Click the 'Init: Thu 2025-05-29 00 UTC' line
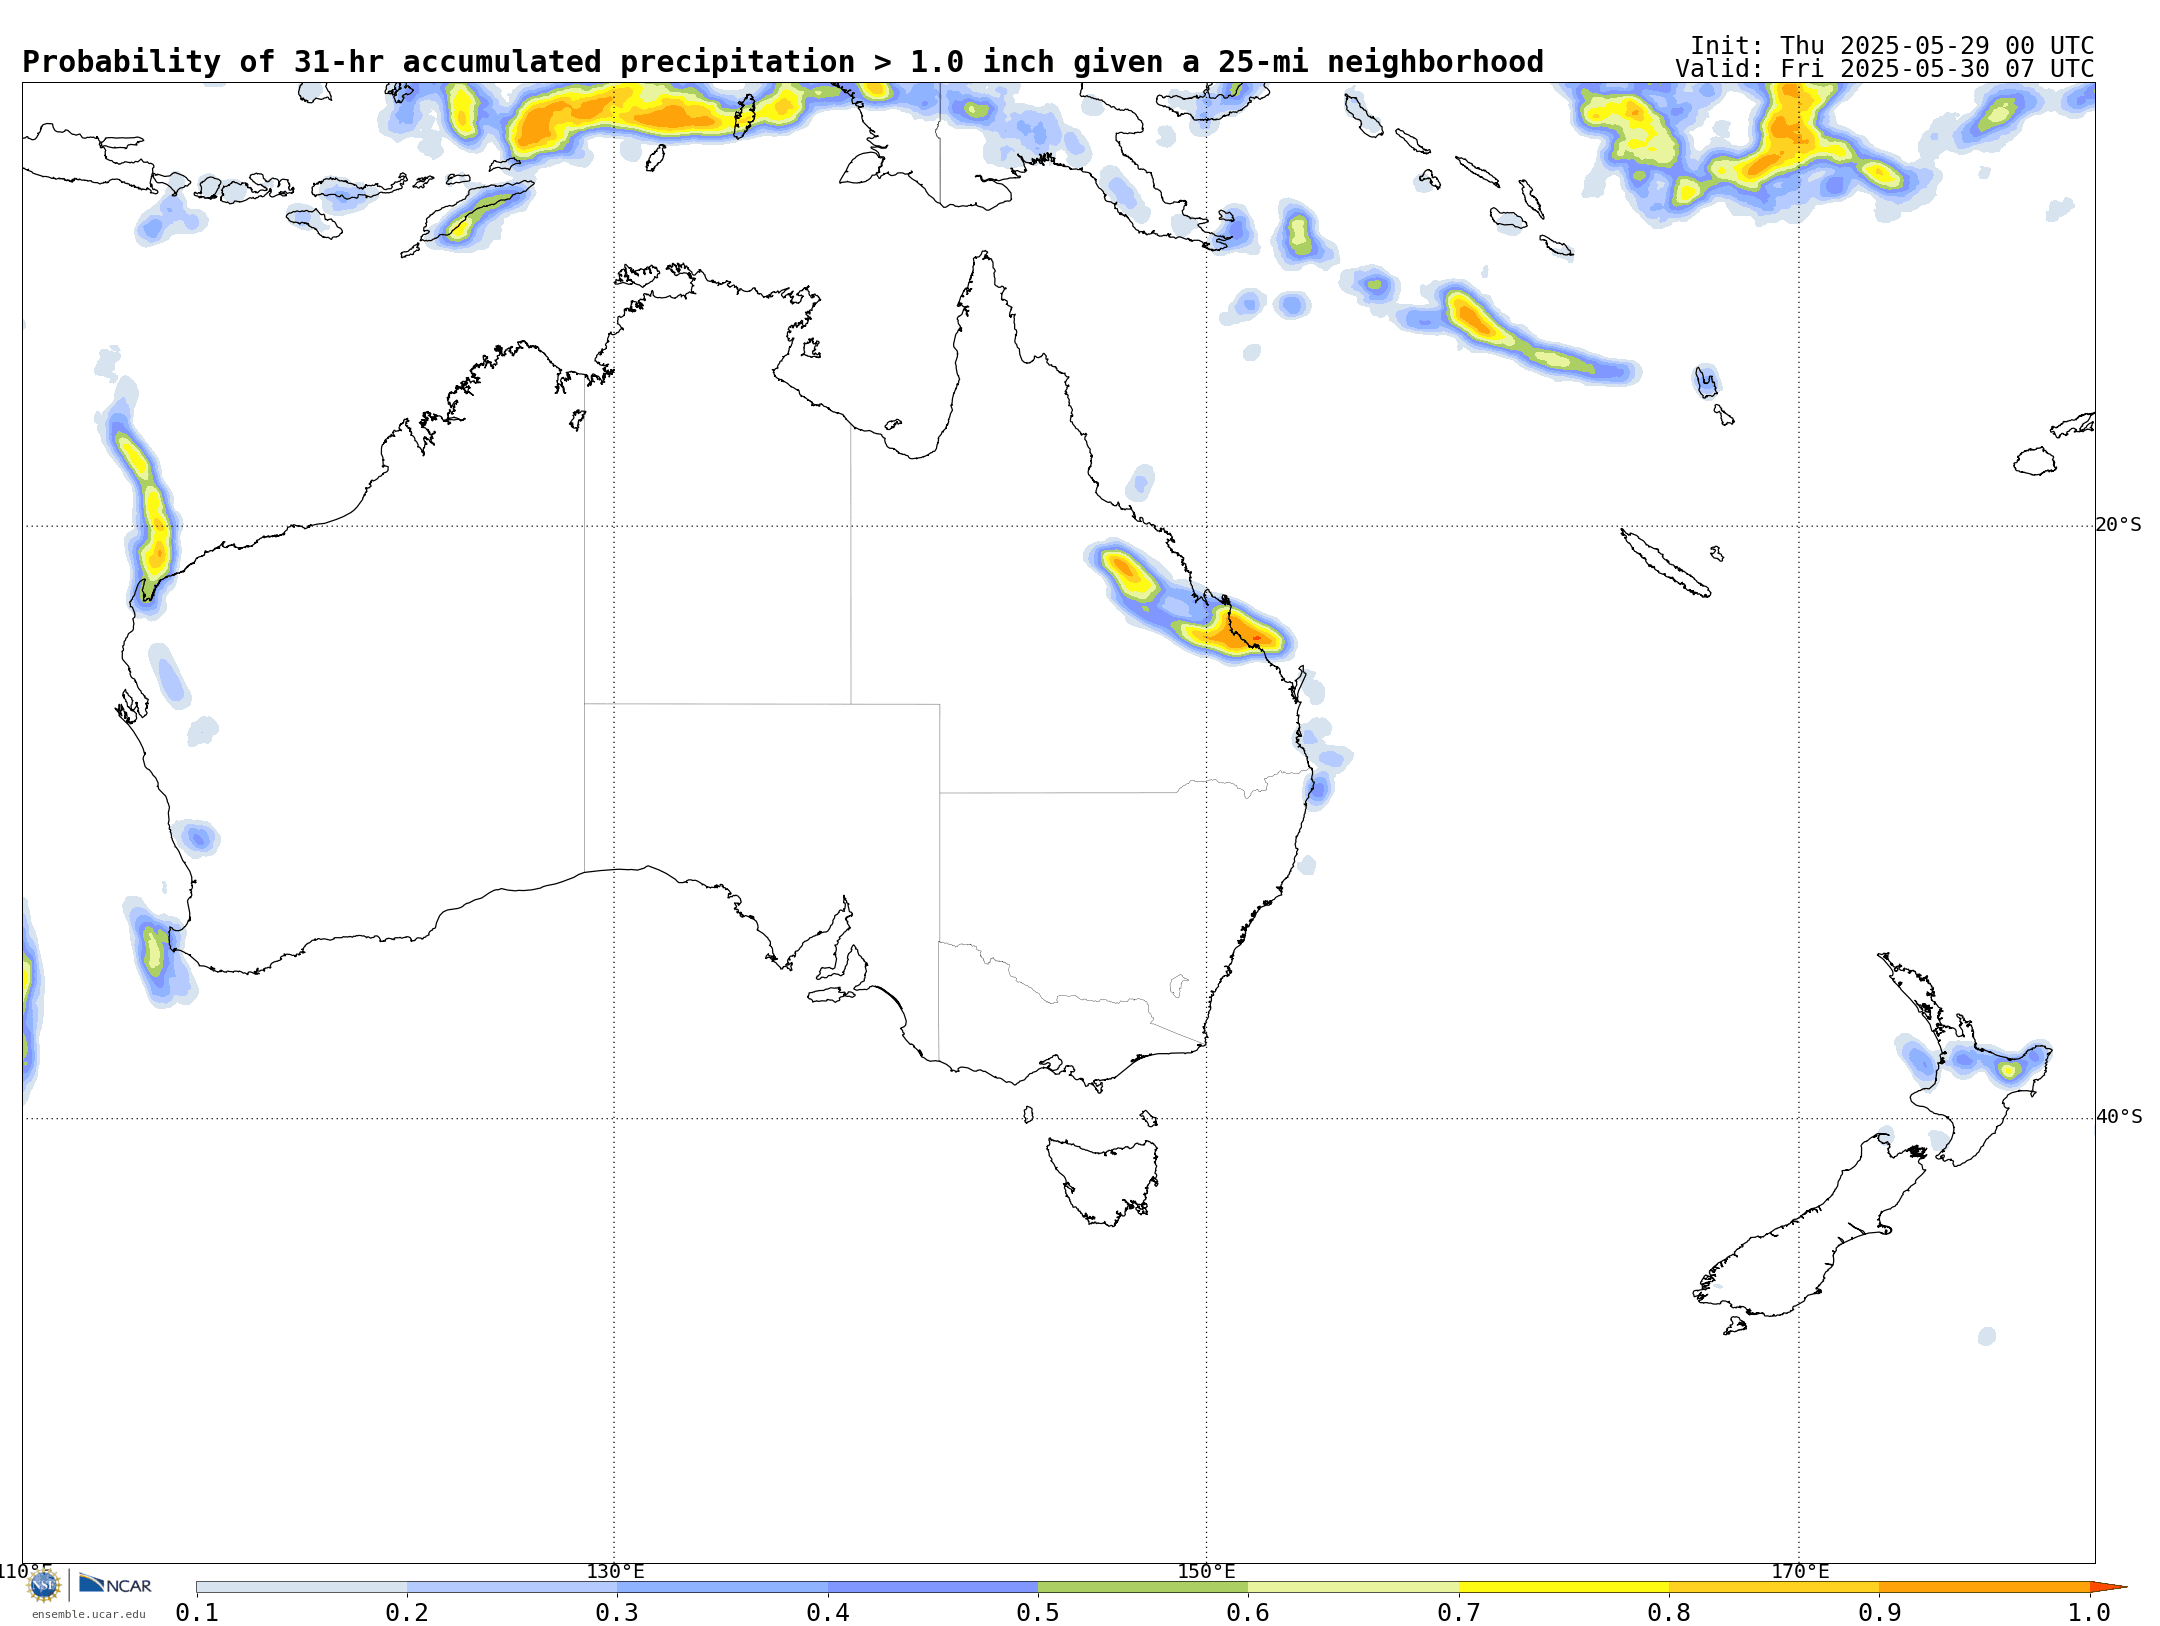This screenshot has height=1626, width=2160. (1892, 46)
